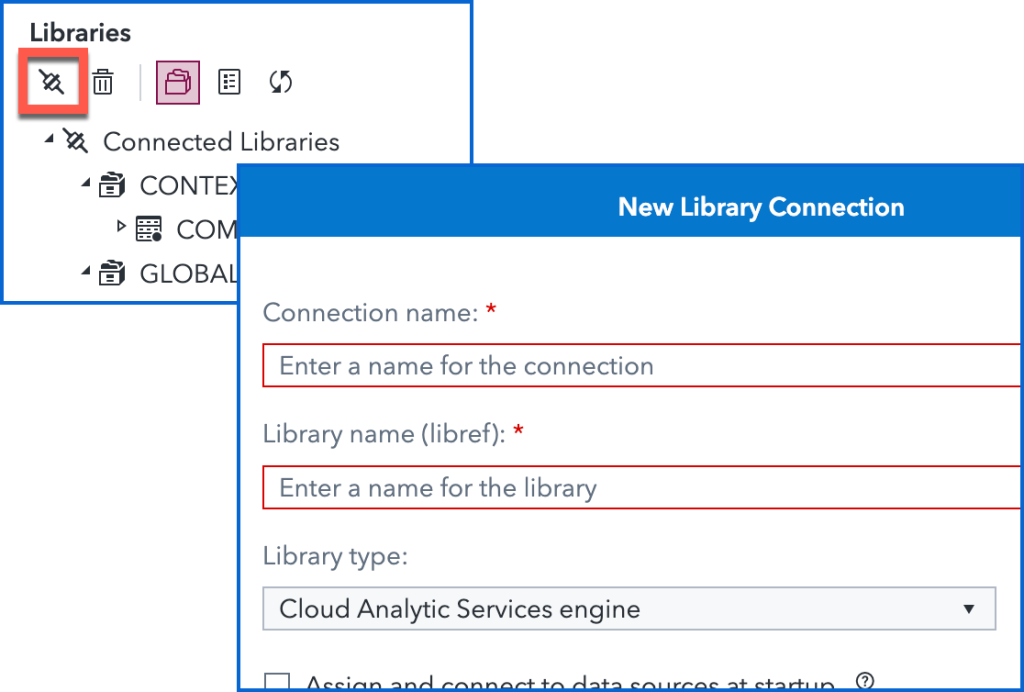
Task: Enable Assign and connect at startup checkbox
Action: click(277, 684)
